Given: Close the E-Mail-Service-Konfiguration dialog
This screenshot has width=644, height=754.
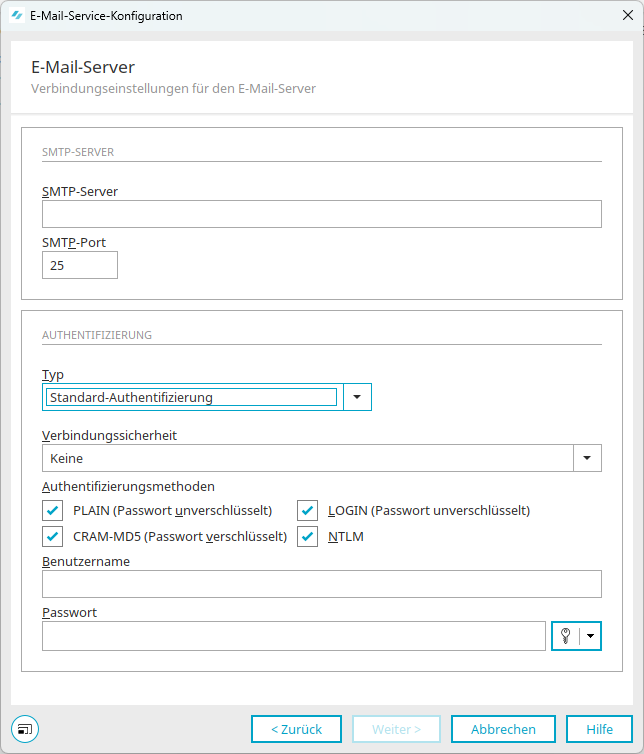Looking at the screenshot, I should [628, 15].
